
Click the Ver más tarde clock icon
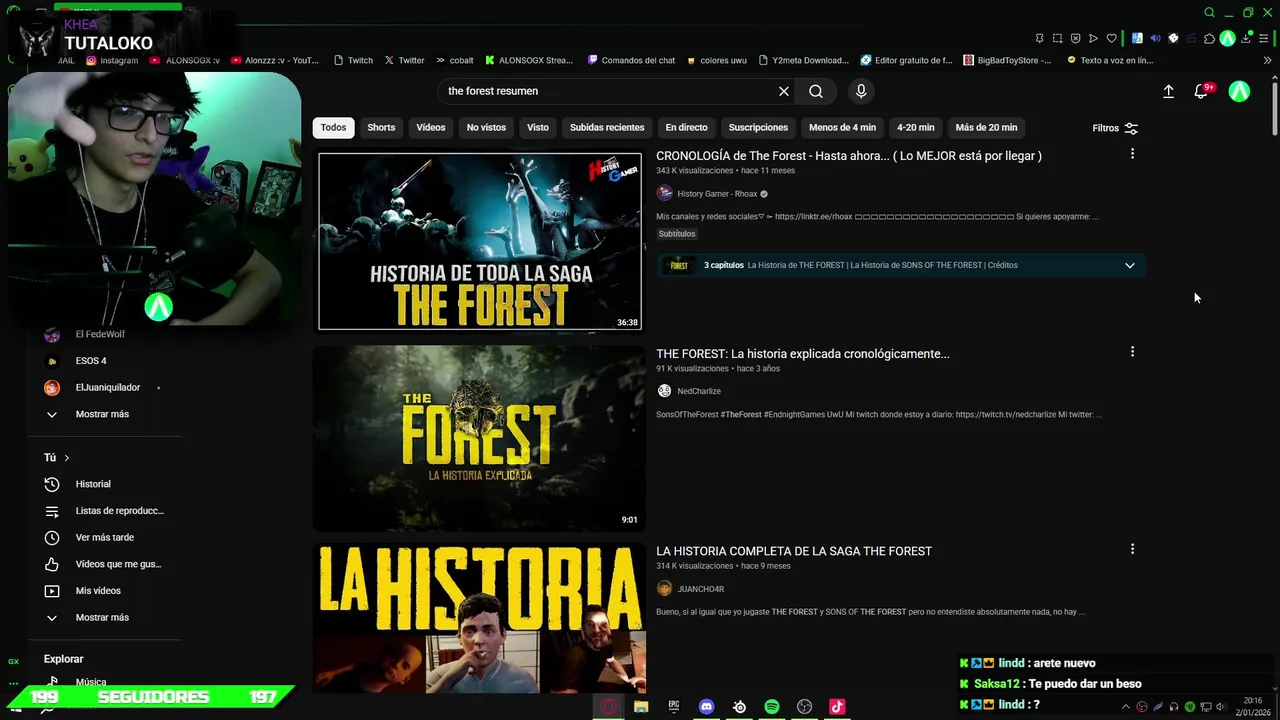click(52, 537)
